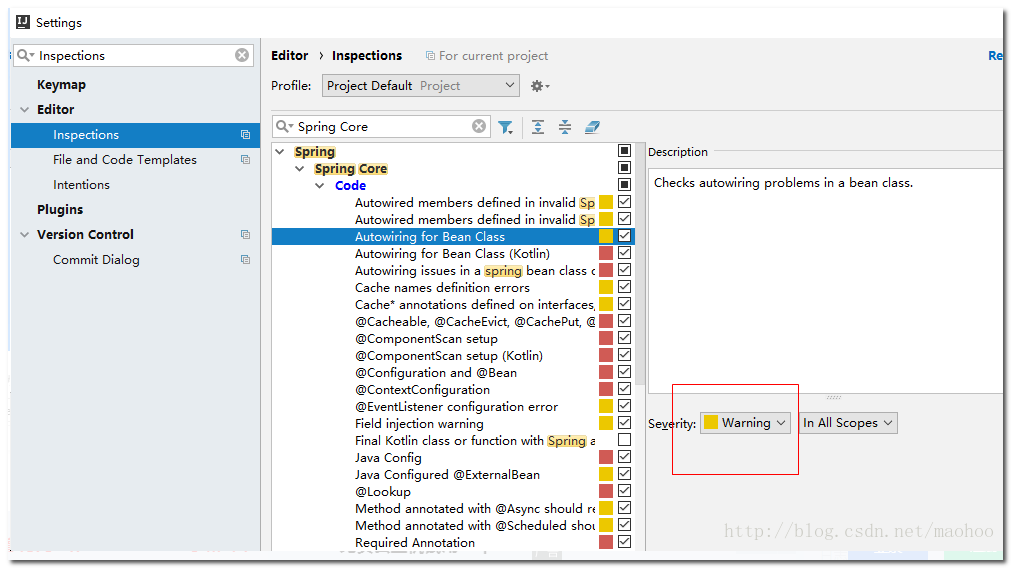Select Method annotated with @Scheduled inspection
The width and height of the screenshot is (1011, 568).
point(475,525)
